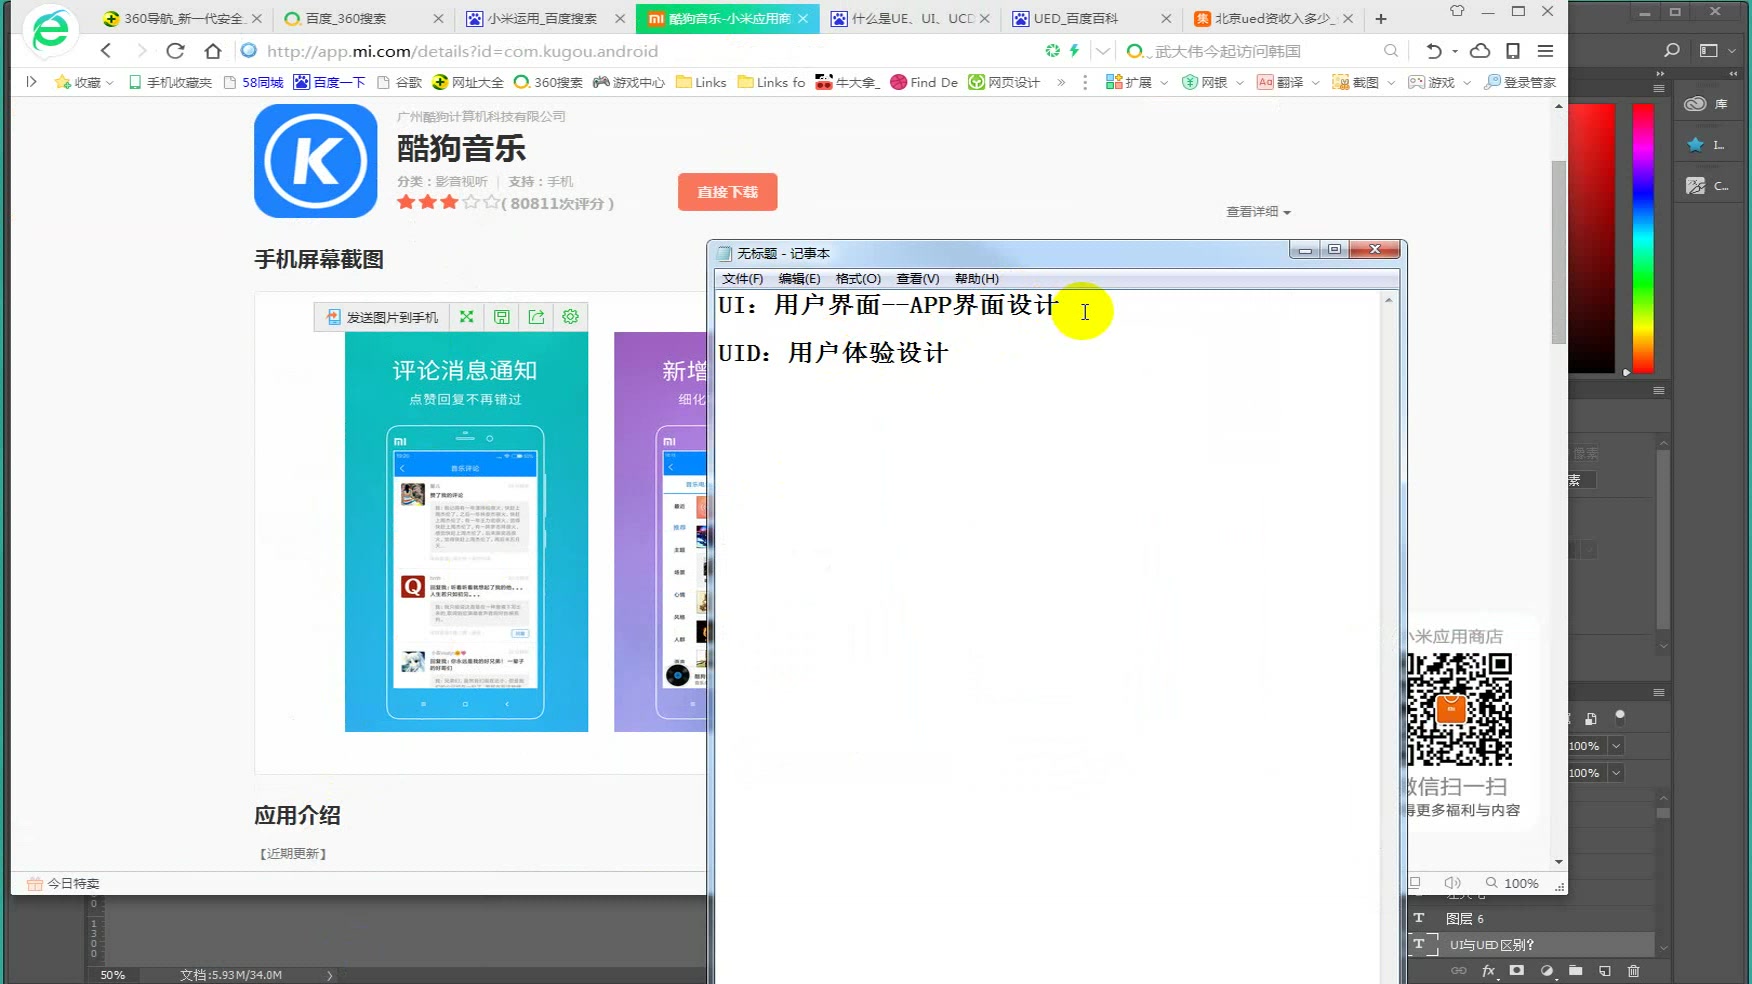Open Notepad 编辑(E) menu
Image resolution: width=1752 pixels, height=984 pixels.
coord(799,279)
